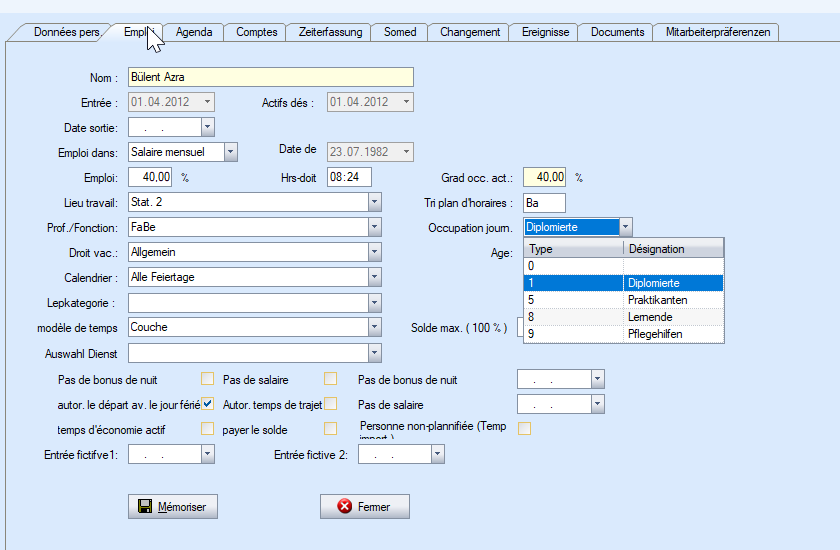The height and width of the screenshot is (550, 840).
Task: Open the 'modèle de temps' dropdown
Action: 375,327
